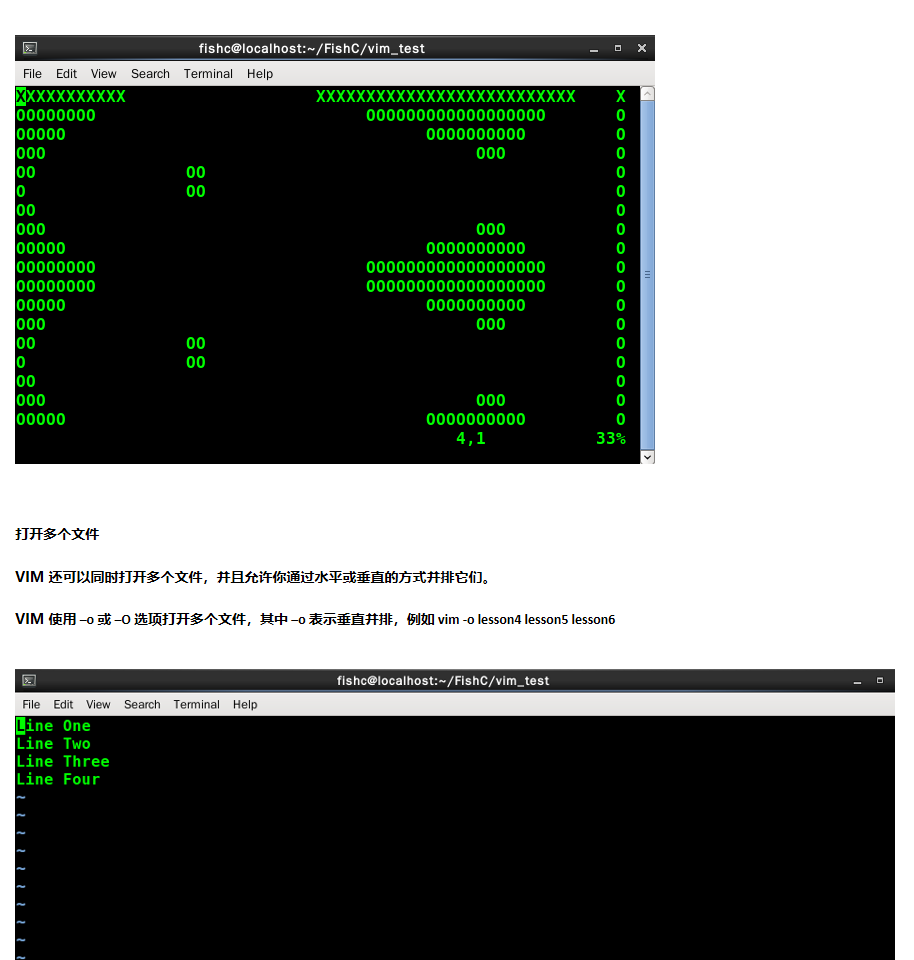The image size is (914, 960).
Task: Click the blue scrollbar thumb in the upper terminal
Action: (x=647, y=275)
